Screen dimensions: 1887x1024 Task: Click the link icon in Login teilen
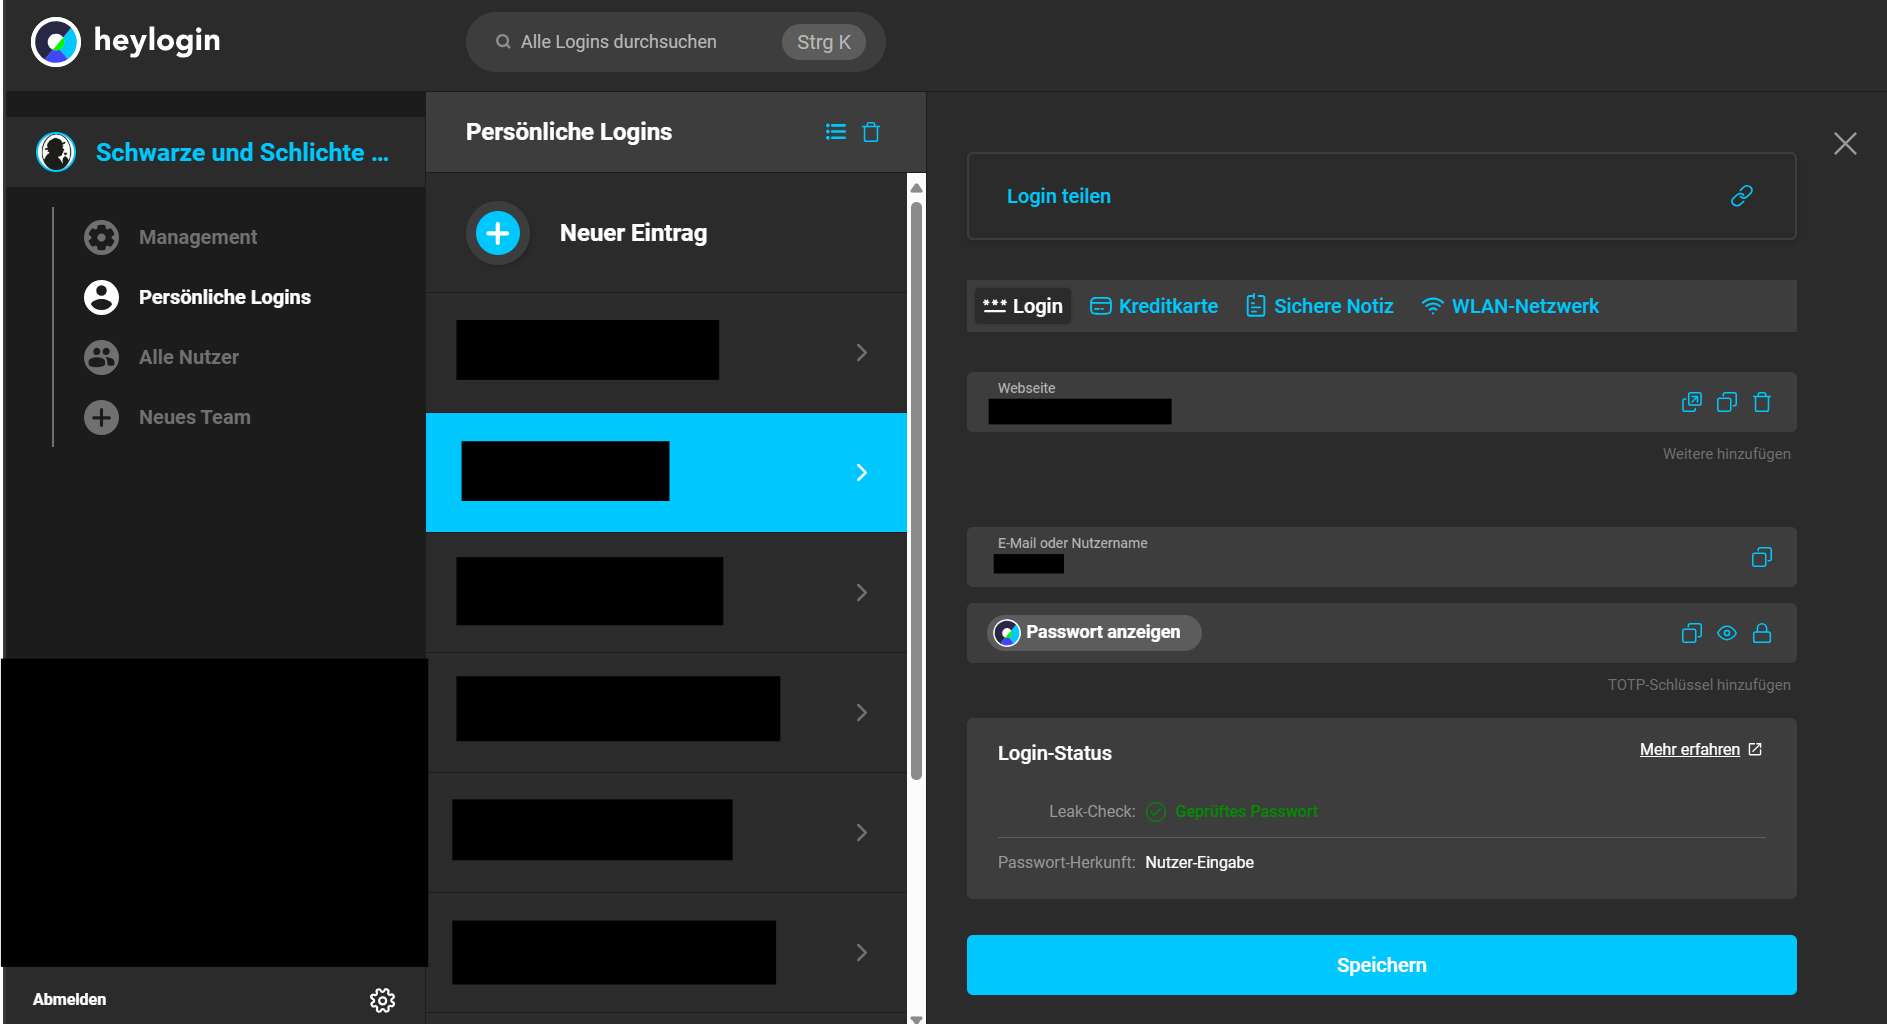[x=1741, y=196]
